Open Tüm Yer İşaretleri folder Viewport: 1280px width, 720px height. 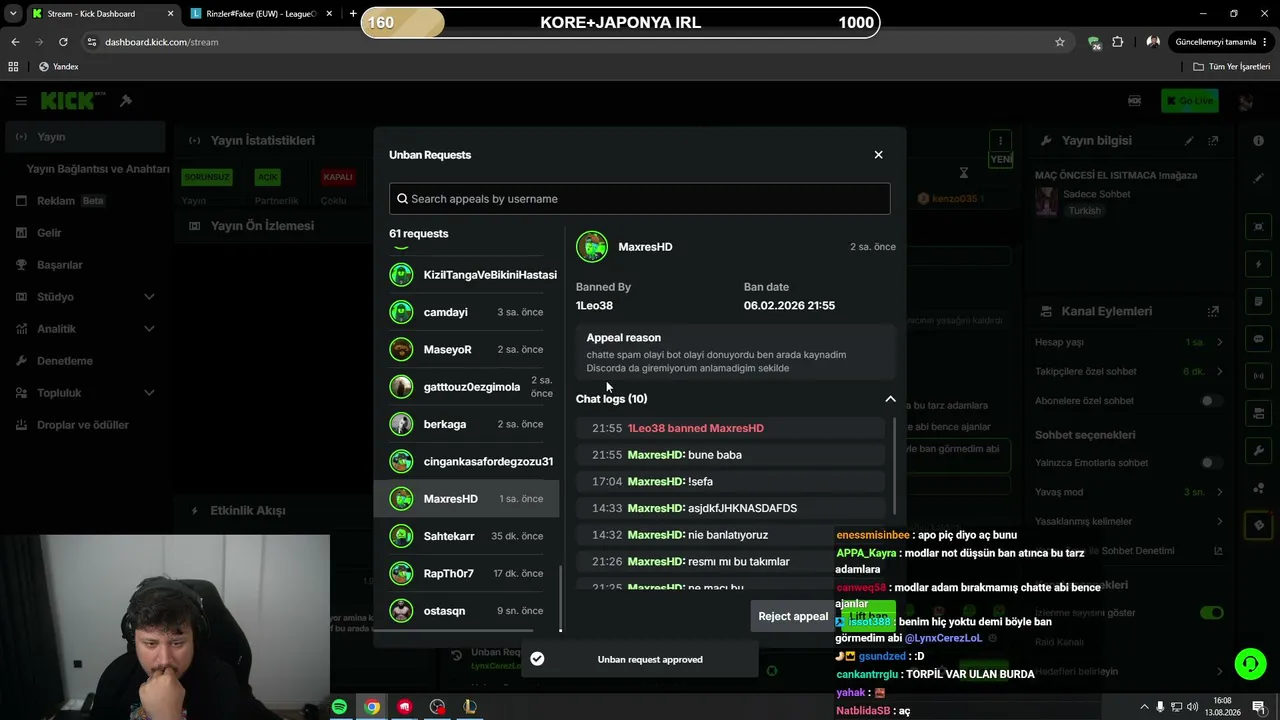[1232, 67]
